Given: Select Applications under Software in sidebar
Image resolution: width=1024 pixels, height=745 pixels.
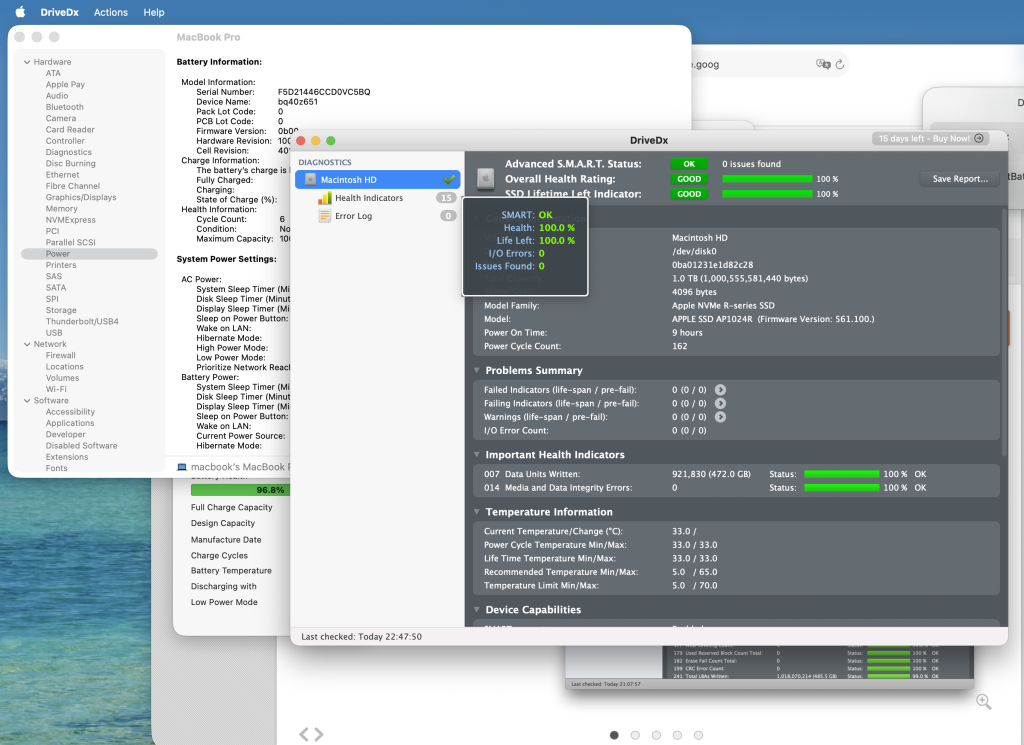Looking at the screenshot, I should pyautogui.click(x=70, y=423).
